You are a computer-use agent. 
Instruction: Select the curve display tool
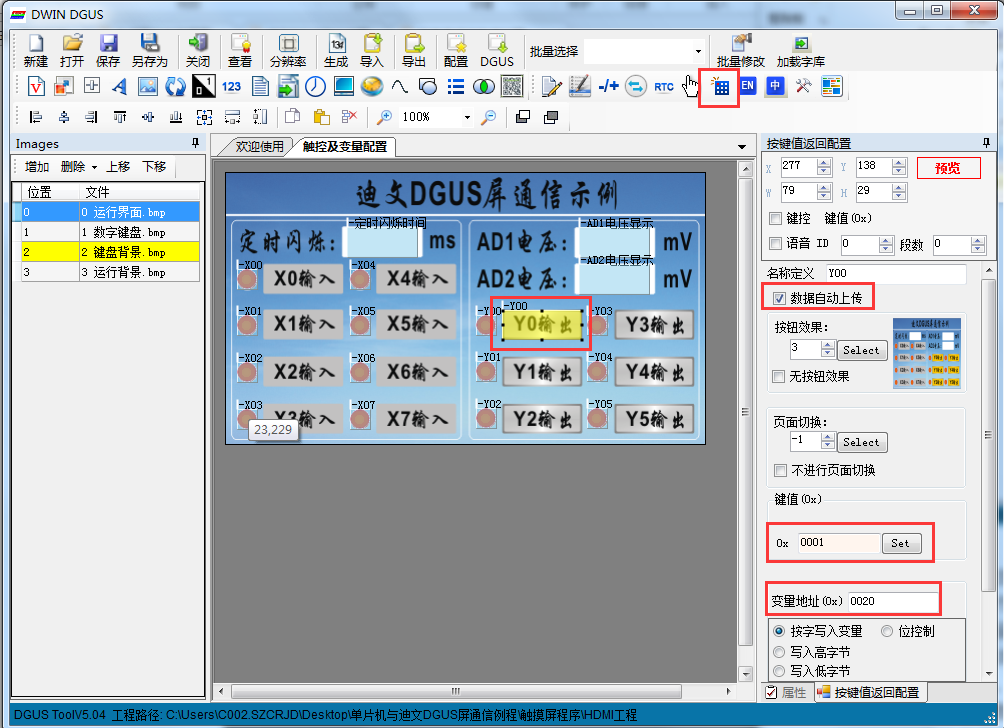coord(400,86)
